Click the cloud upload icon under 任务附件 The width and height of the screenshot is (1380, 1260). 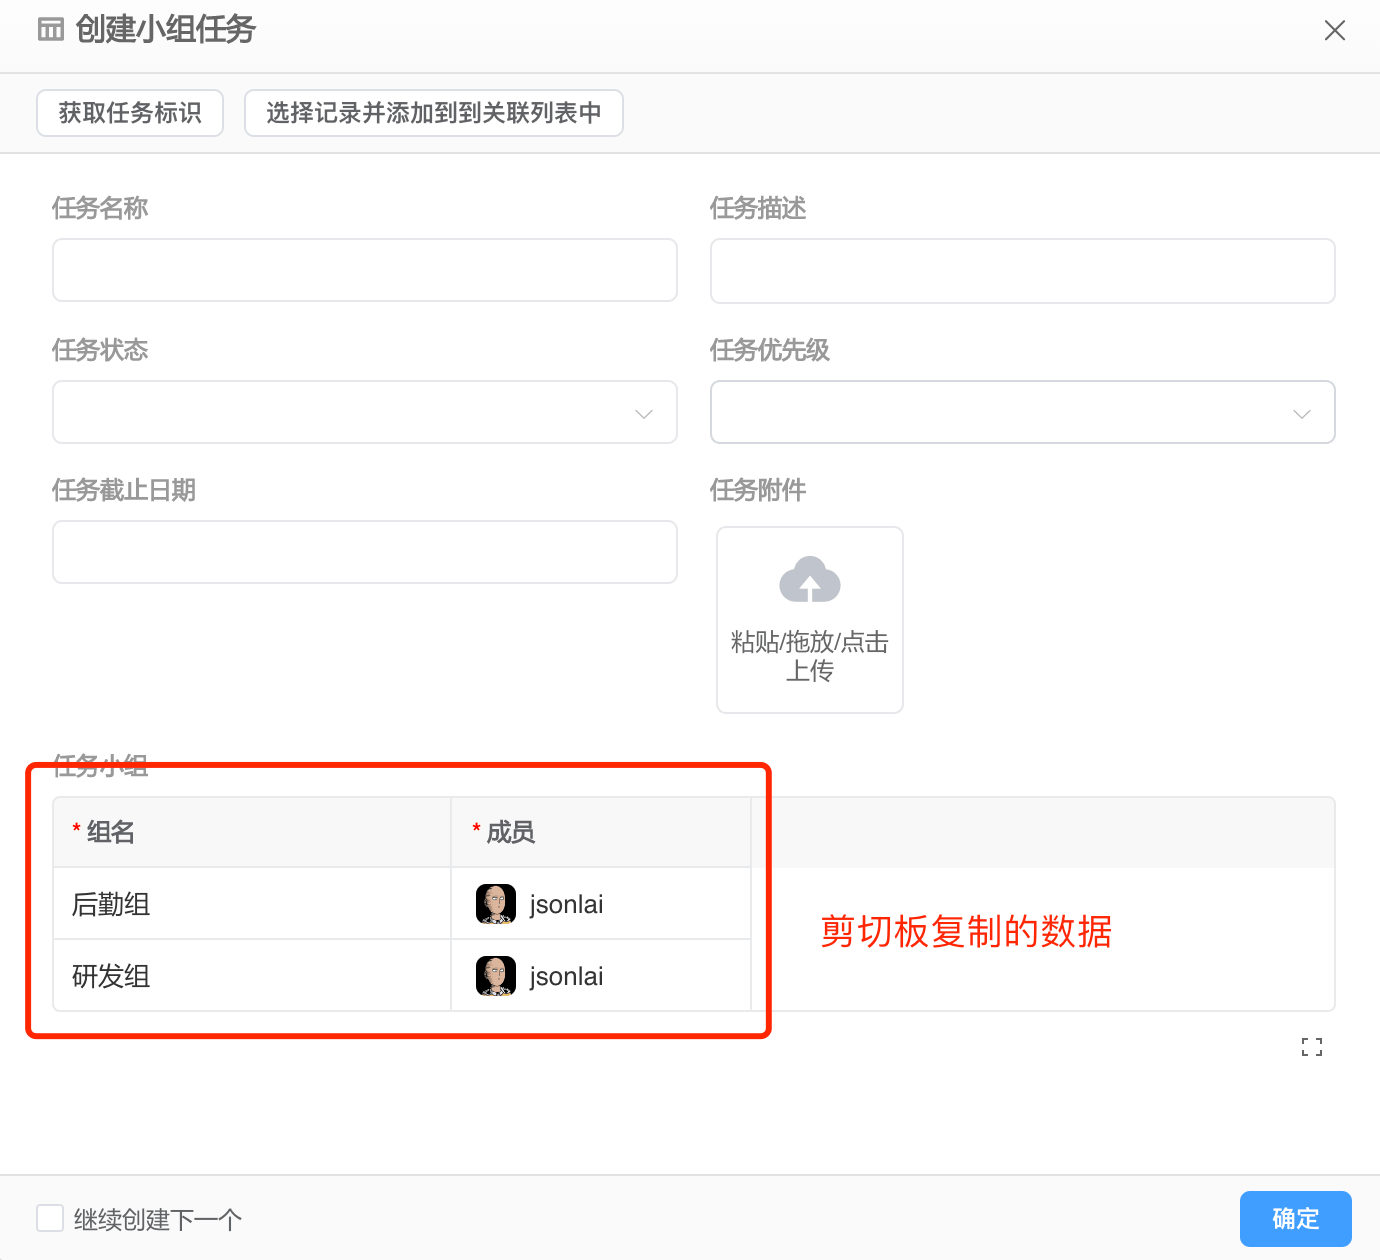point(810,580)
